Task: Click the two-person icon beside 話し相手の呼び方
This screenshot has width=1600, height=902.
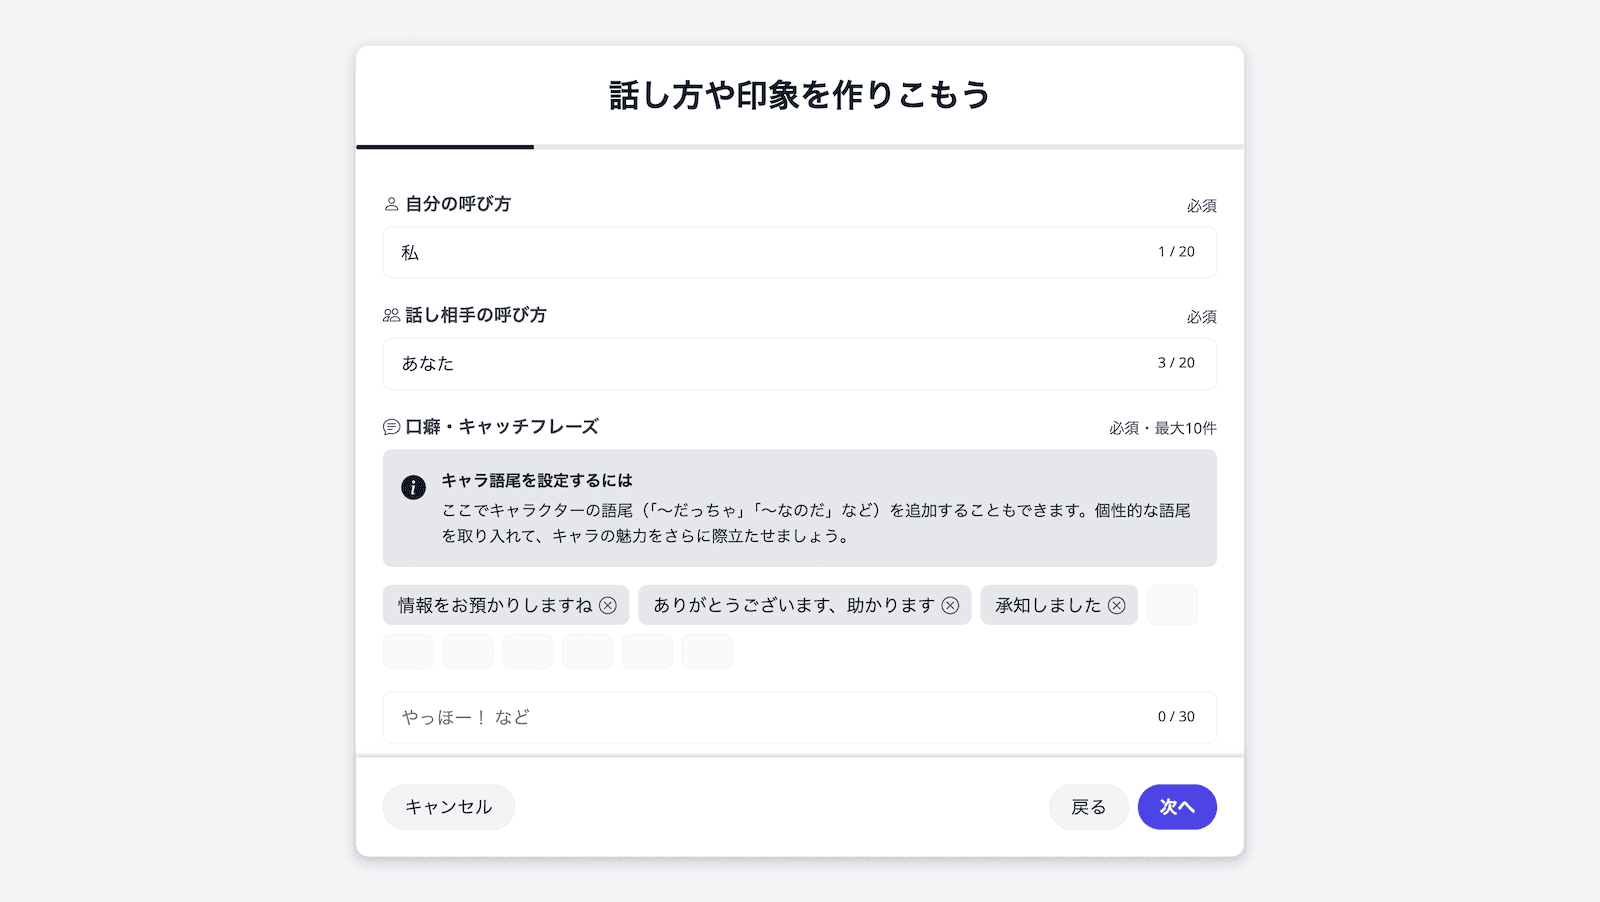Action: 390,315
